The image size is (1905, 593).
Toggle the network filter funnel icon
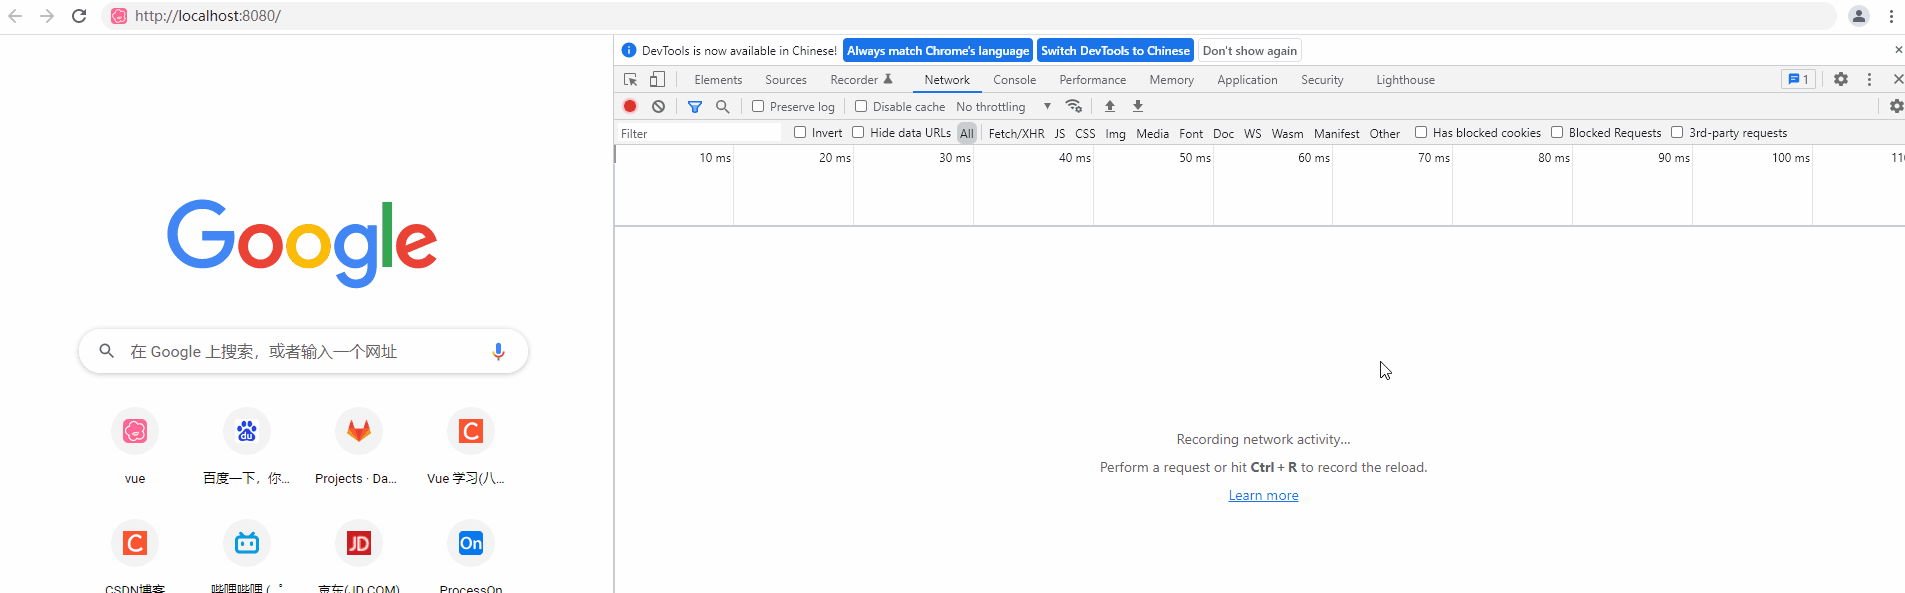[695, 106]
